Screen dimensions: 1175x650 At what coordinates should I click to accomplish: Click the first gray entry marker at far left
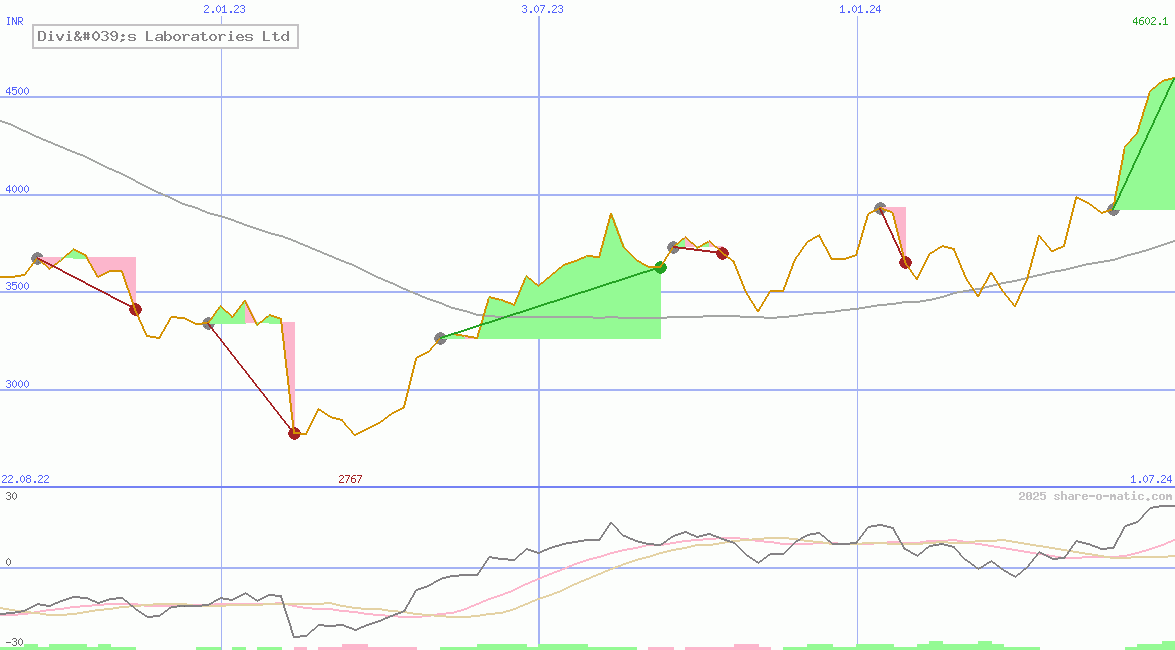tap(37, 258)
